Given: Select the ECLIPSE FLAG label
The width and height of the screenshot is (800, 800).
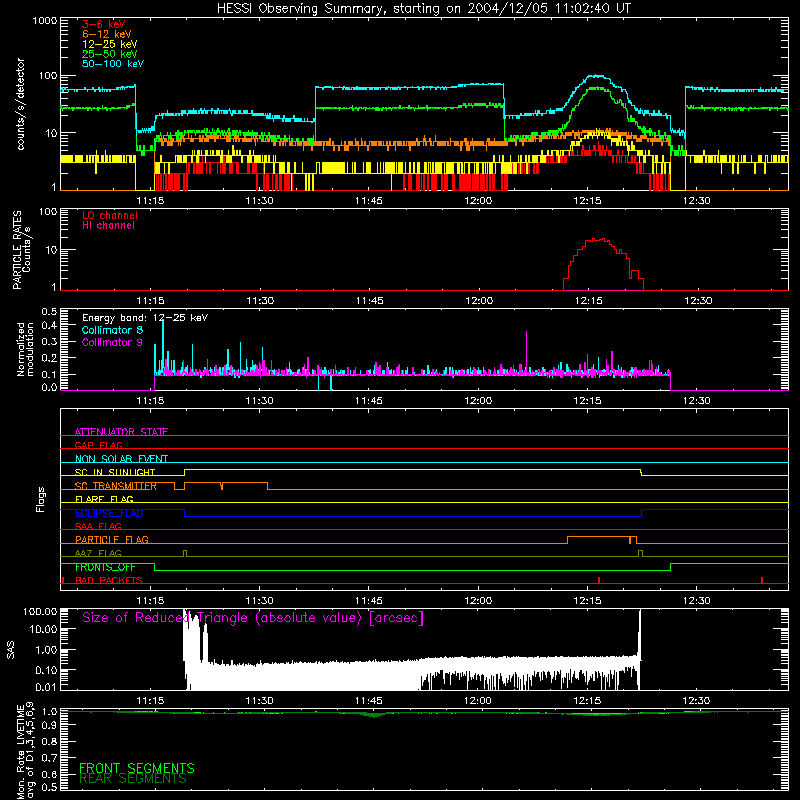Looking at the screenshot, I should (x=109, y=513).
